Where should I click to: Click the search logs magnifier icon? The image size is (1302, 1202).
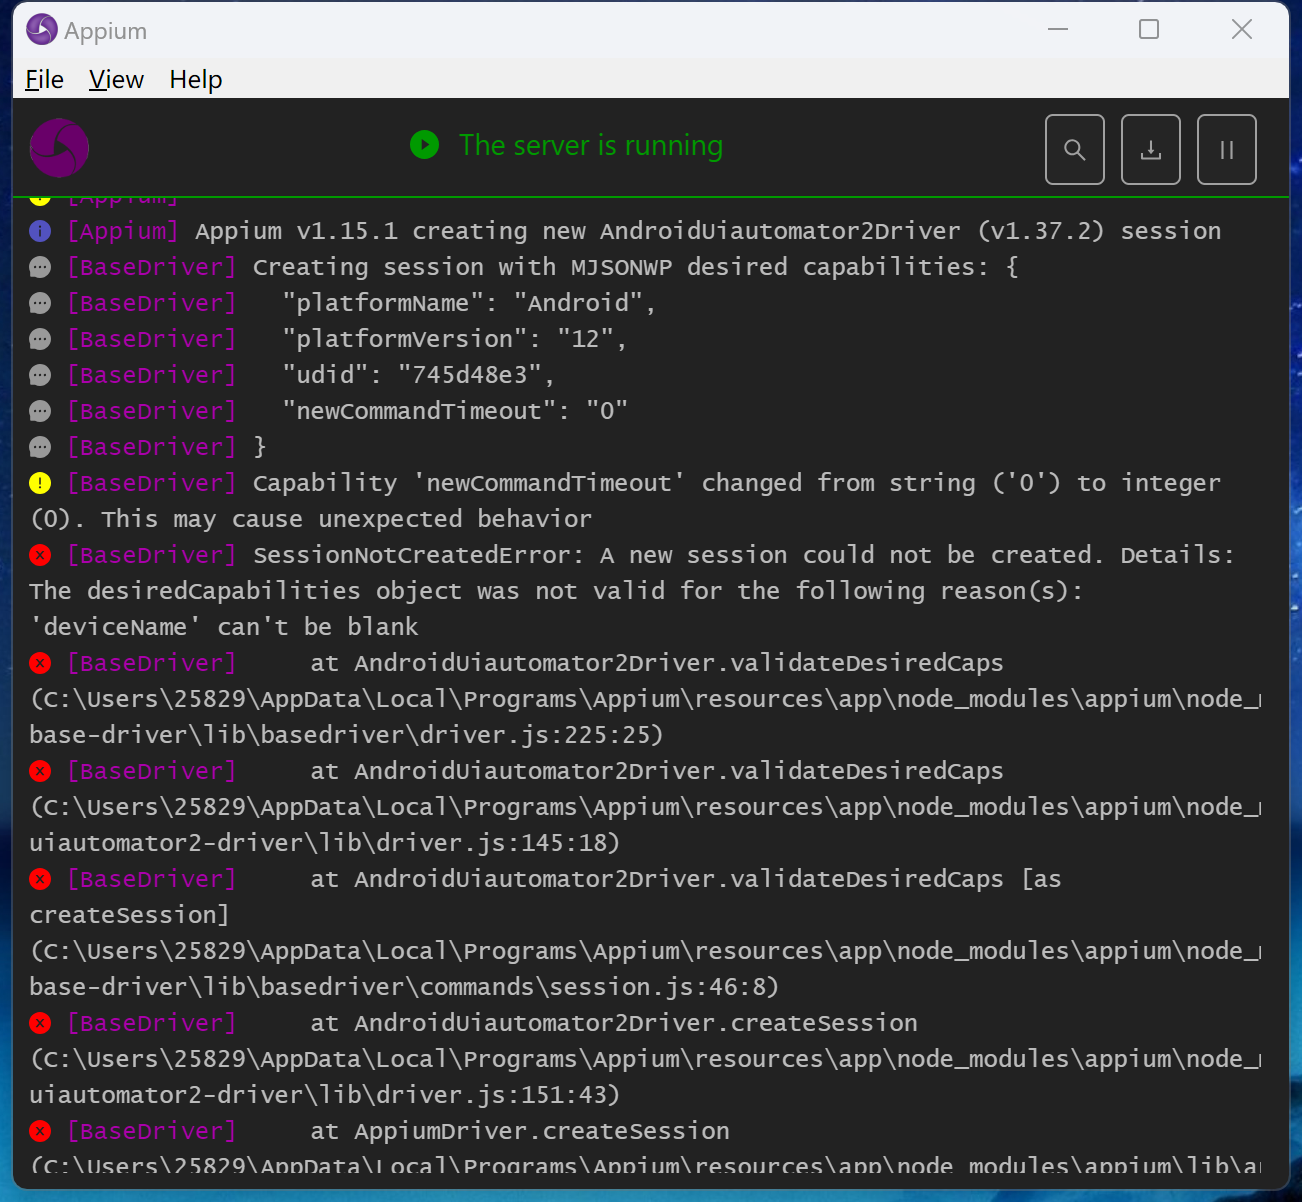(x=1074, y=150)
